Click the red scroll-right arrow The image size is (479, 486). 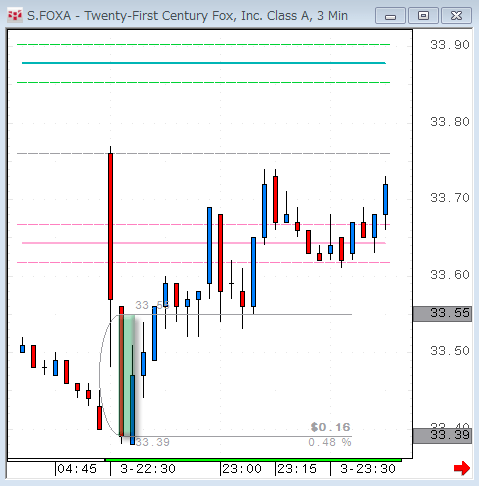pos(462,468)
